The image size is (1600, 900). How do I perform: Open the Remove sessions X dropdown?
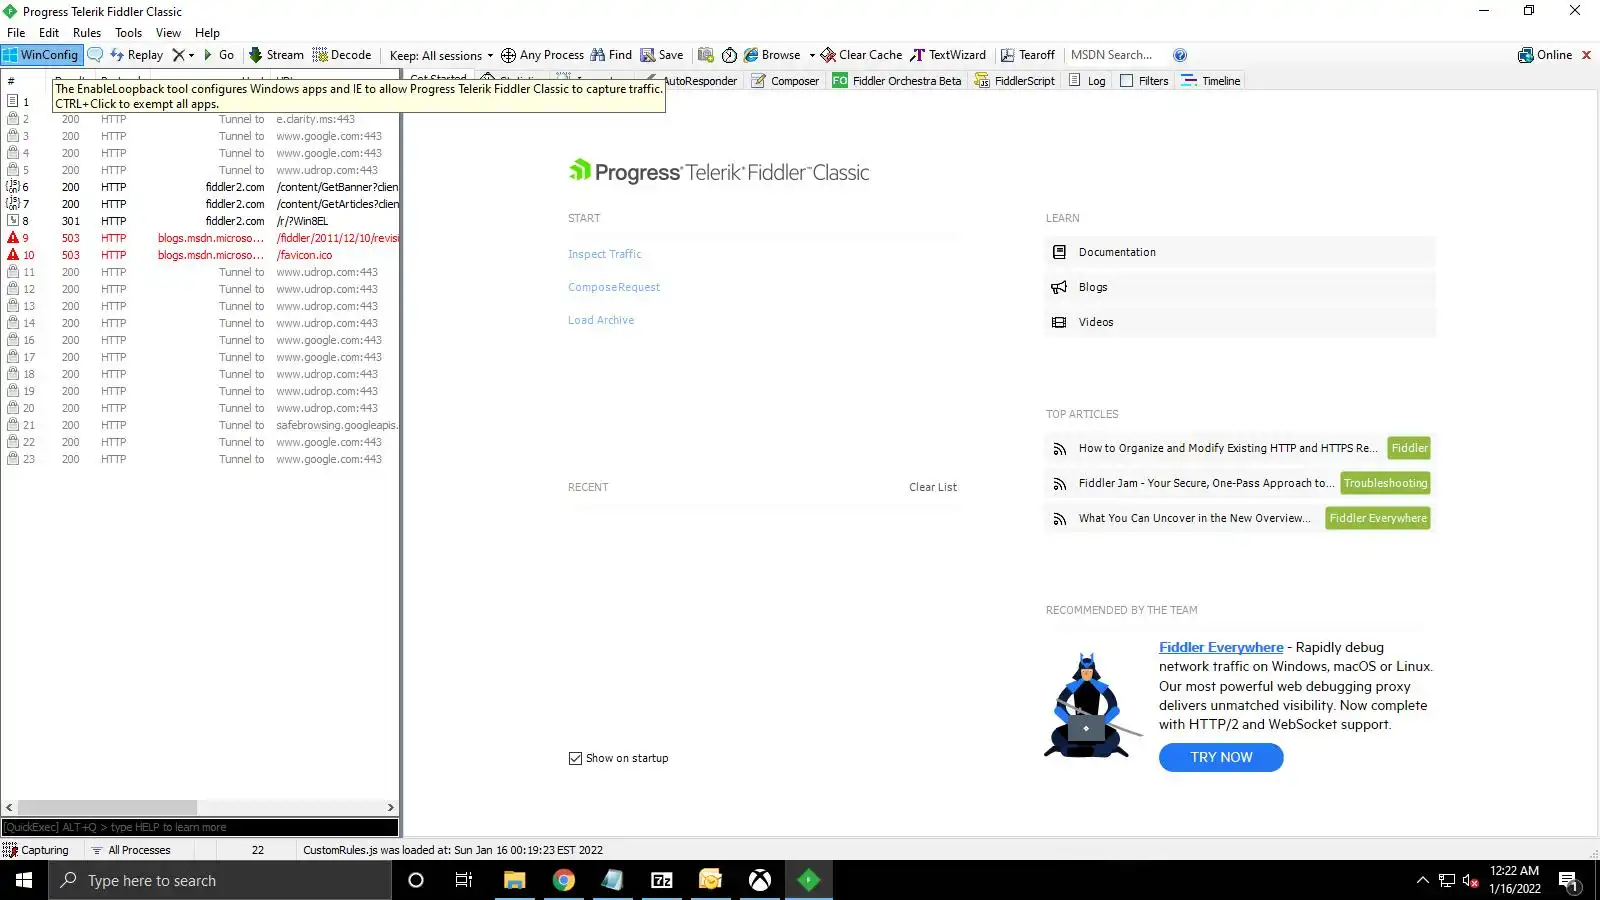(183, 55)
